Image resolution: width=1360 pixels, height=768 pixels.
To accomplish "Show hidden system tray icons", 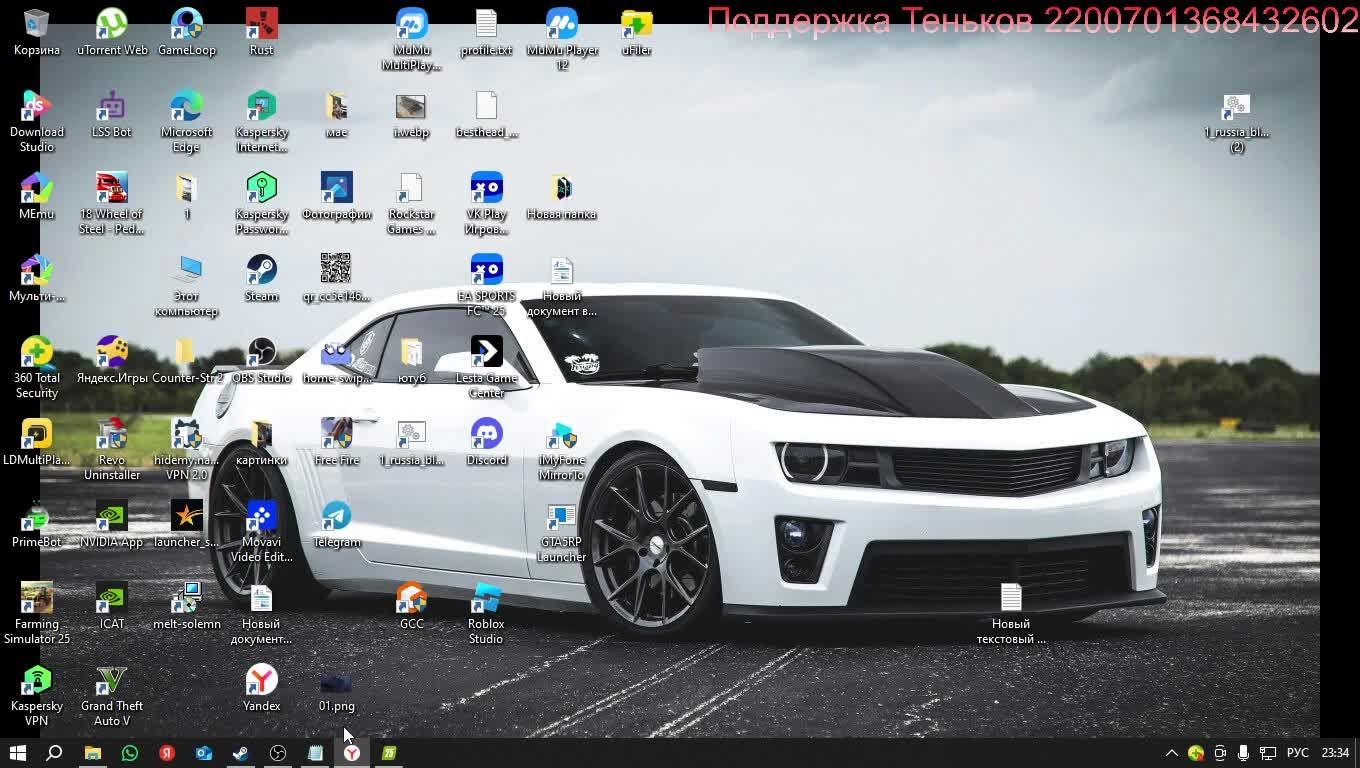I will pyautogui.click(x=1172, y=753).
